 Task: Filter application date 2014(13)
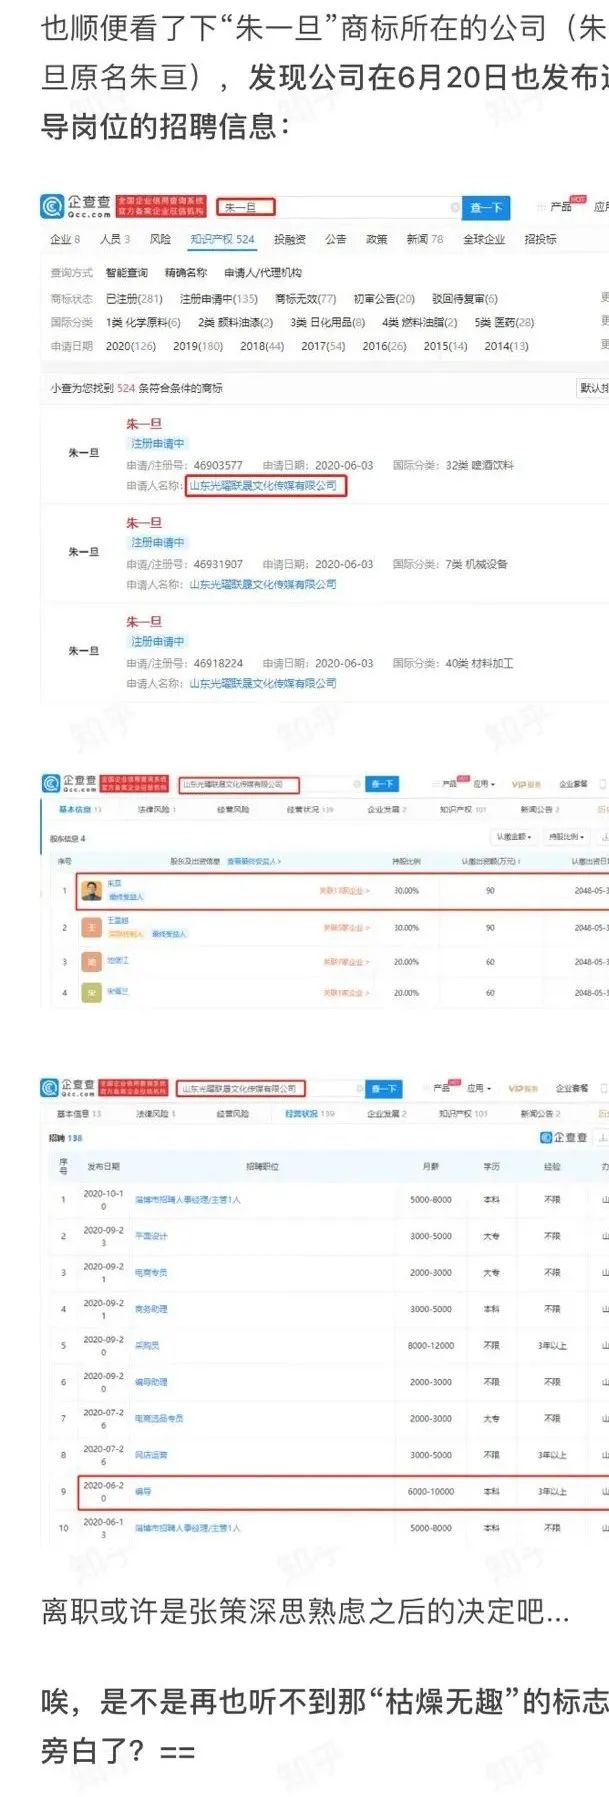click(x=506, y=346)
